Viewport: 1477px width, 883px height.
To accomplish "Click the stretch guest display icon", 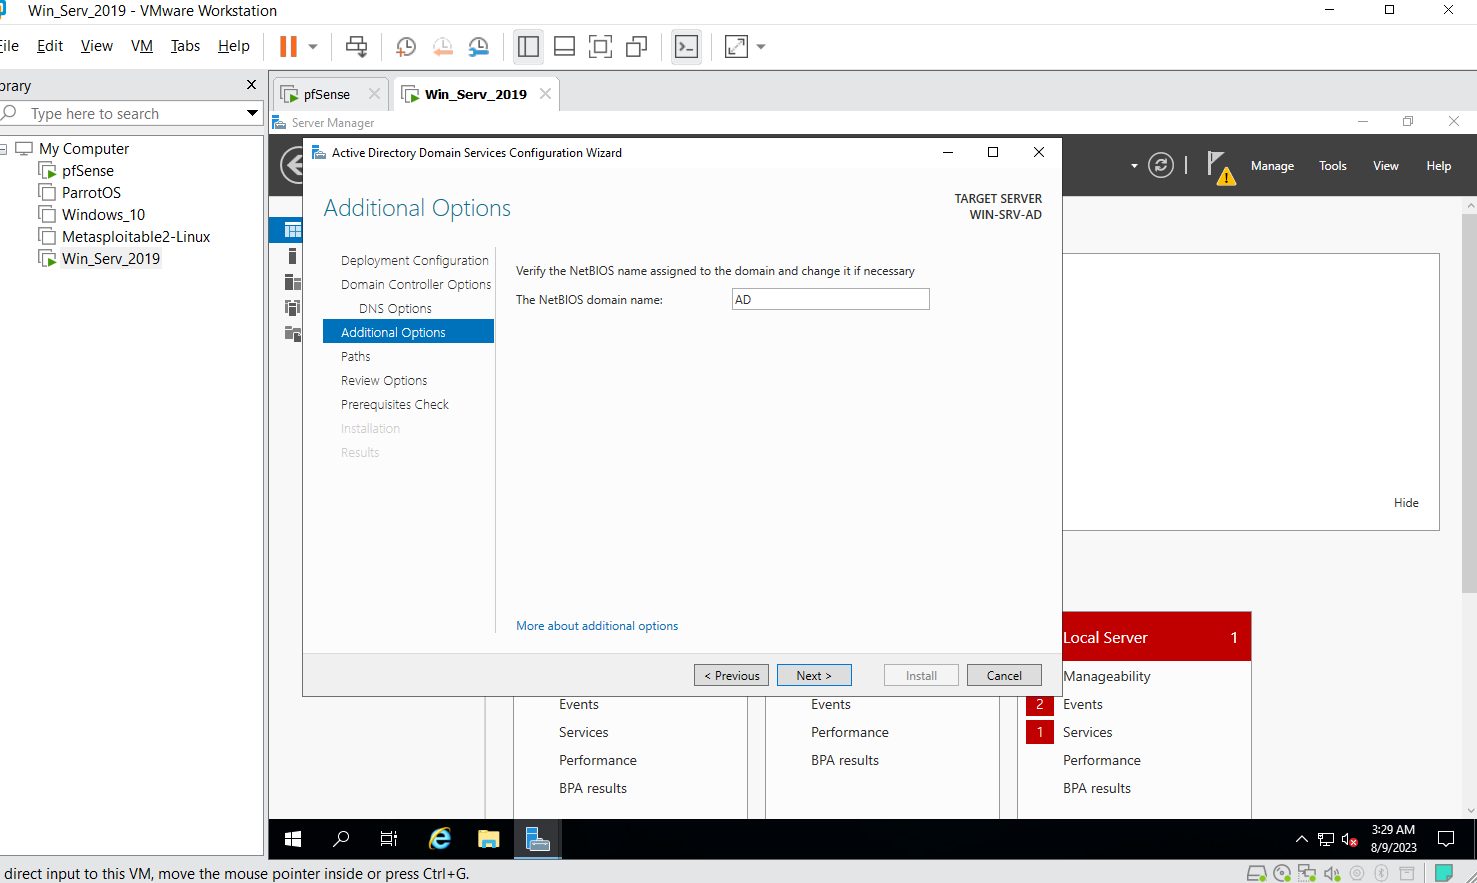I will pyautogui.click(x=736, y=46).
